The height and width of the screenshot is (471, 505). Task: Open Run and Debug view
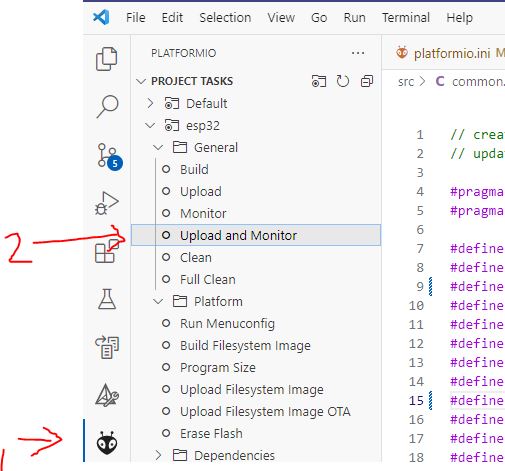click(x=107, y=203)
